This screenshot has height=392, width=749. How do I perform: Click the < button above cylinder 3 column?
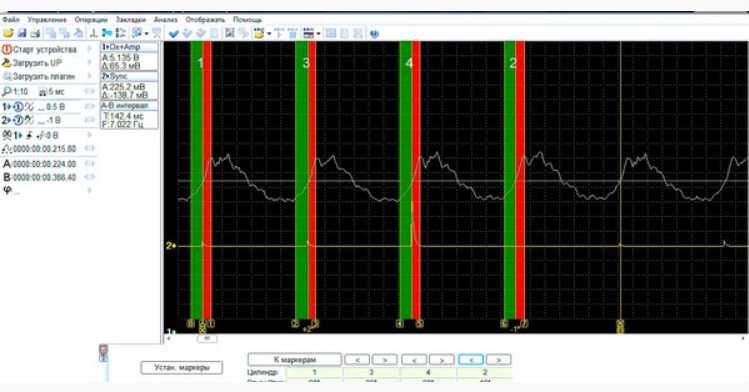pyautogui.click(x=356, y=360)
